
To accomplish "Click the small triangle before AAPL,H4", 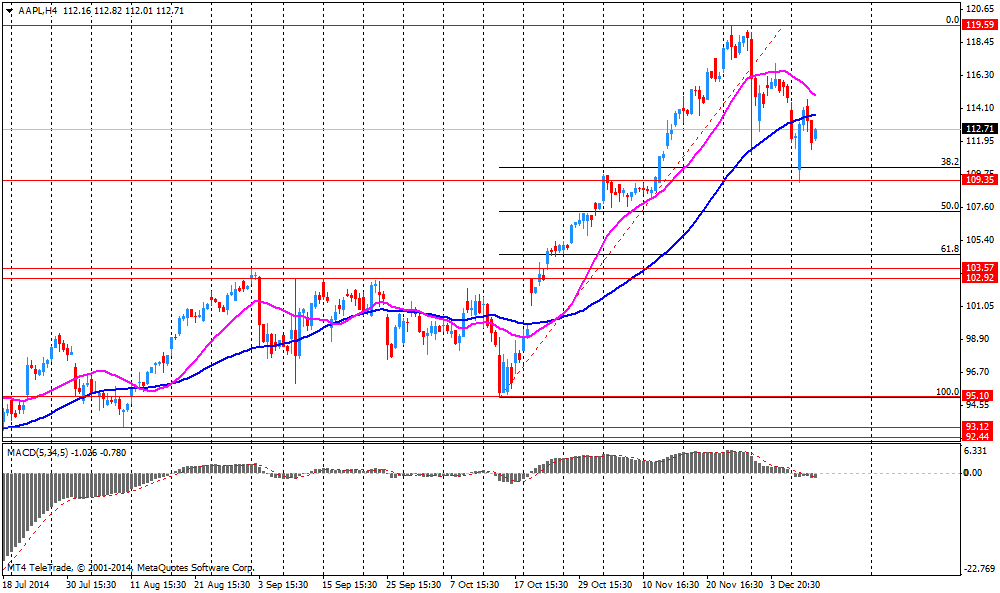I will pos(9,11).
